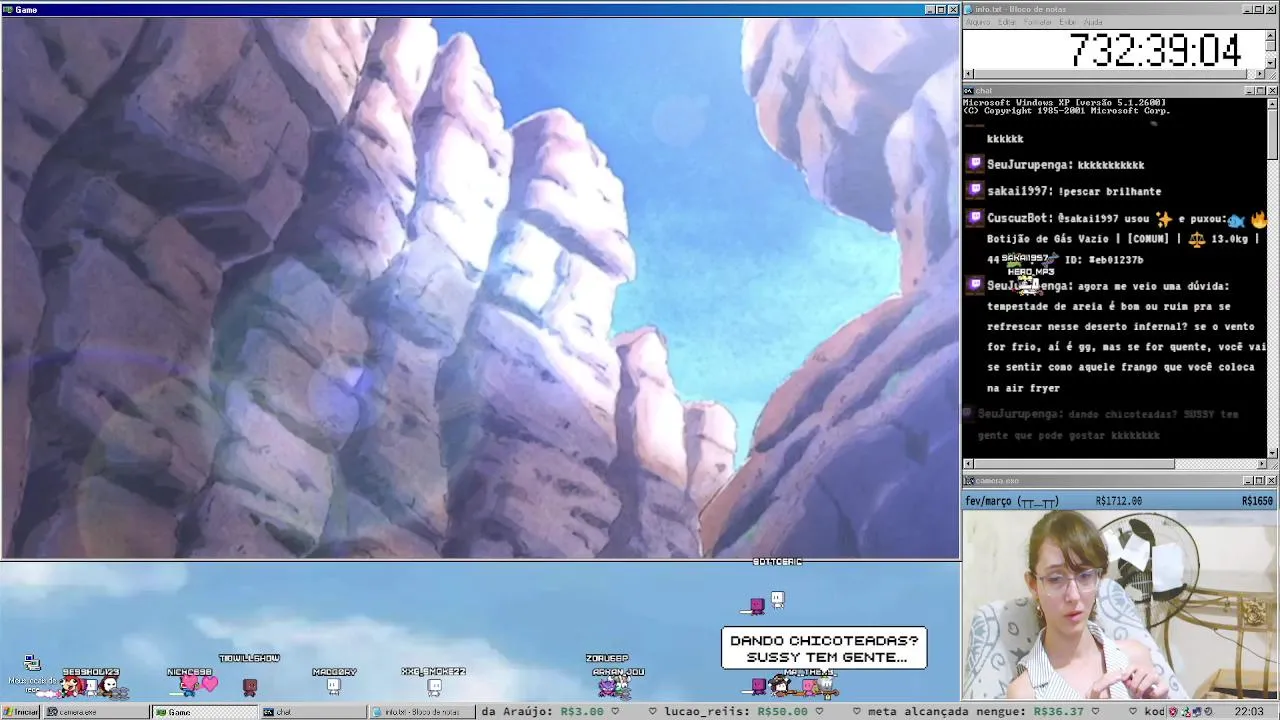Click 'lucao_reiis: R$50.00' ticker entry
This screenshot has width=1280, height=720.
(x=735, y=712)
